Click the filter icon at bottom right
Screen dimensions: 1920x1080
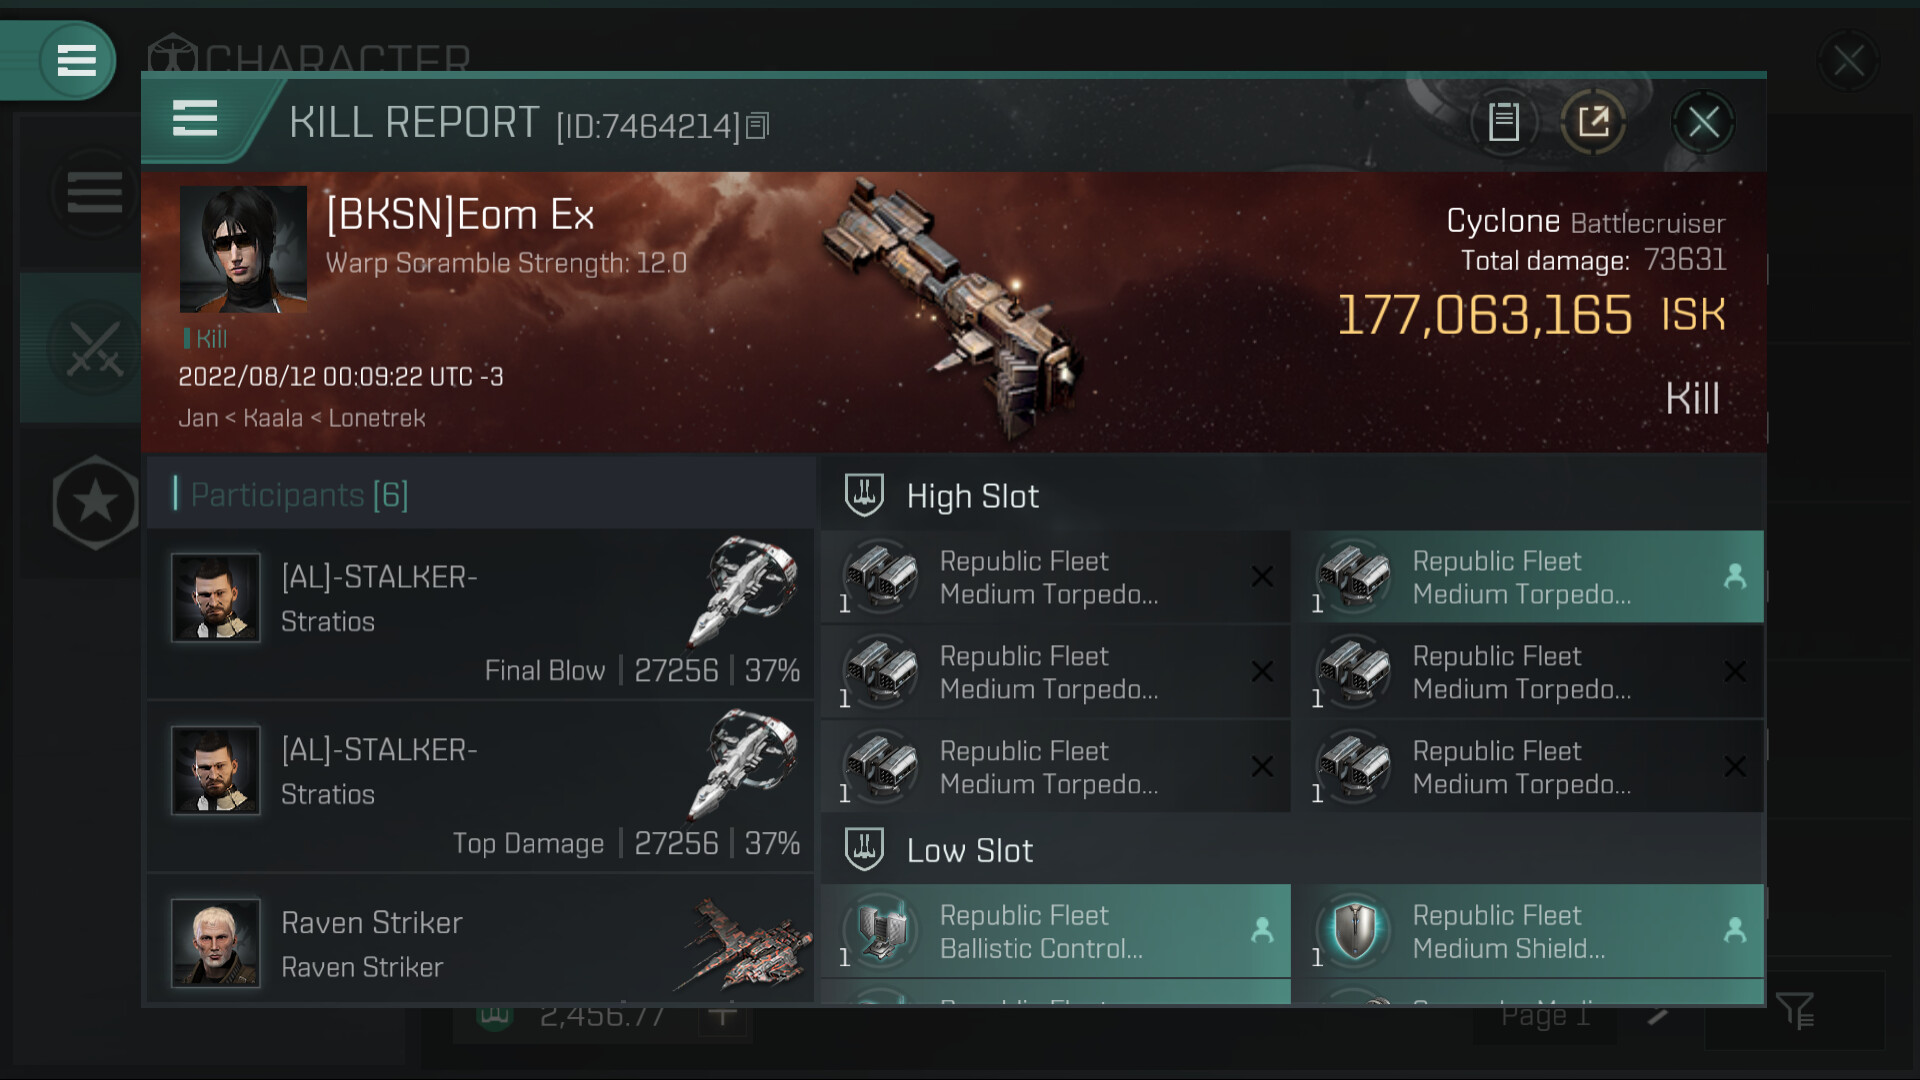point(1796,1010)
